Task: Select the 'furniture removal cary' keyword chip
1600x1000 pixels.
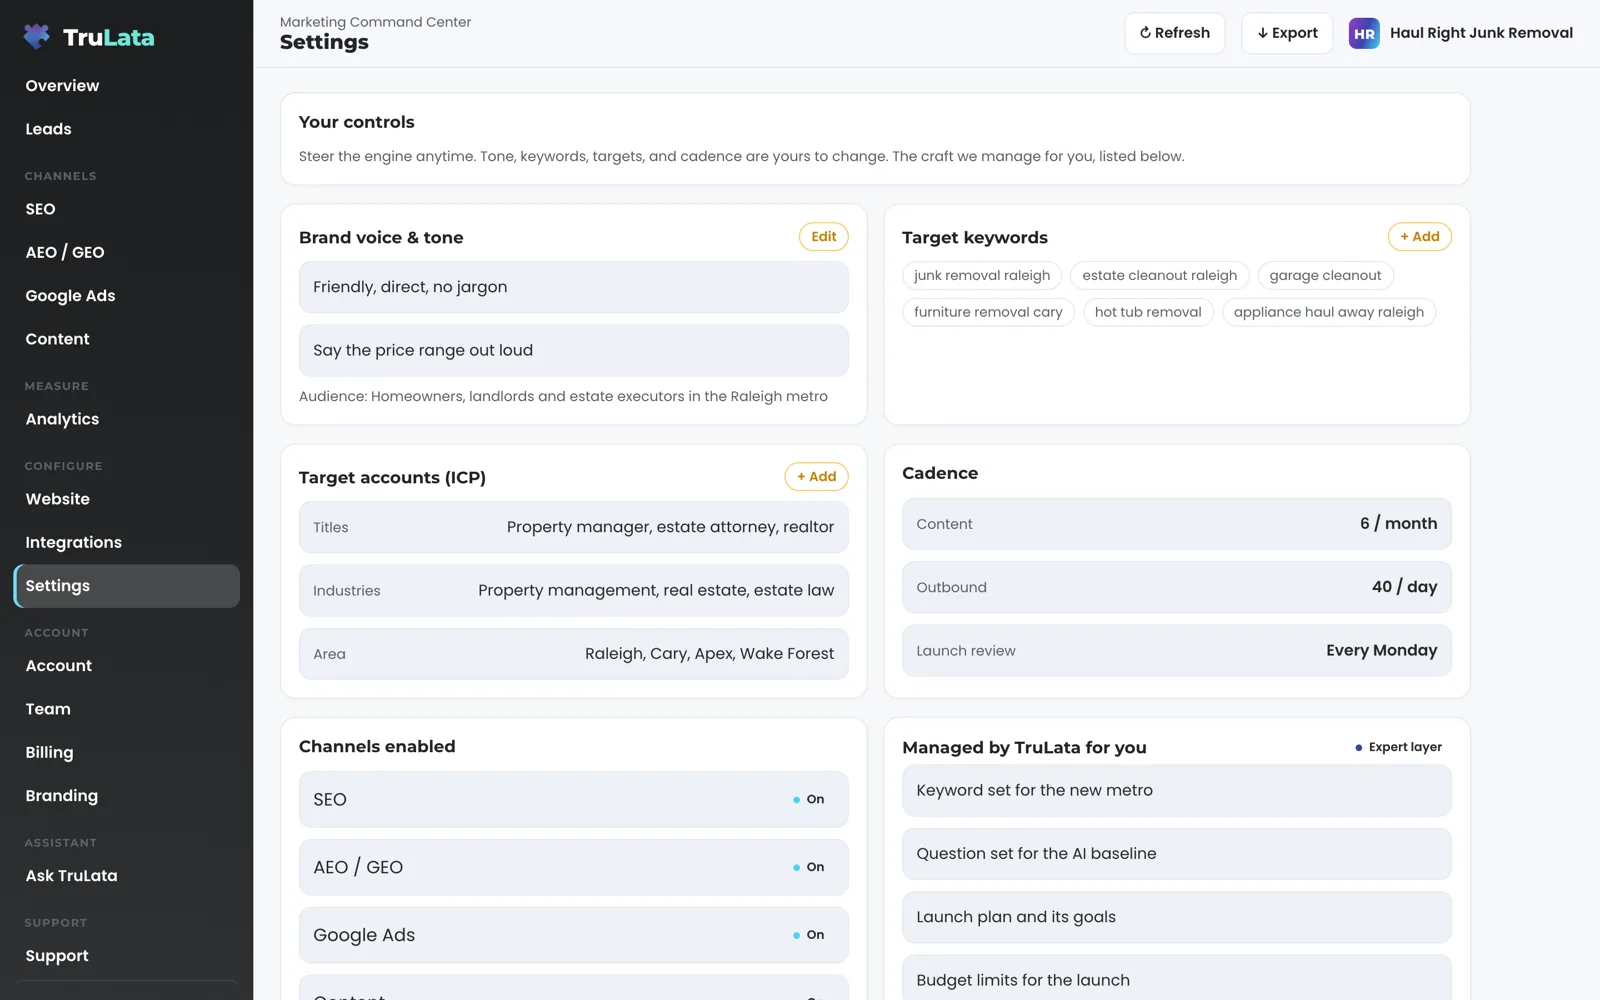Action: [x=988, y=312]
